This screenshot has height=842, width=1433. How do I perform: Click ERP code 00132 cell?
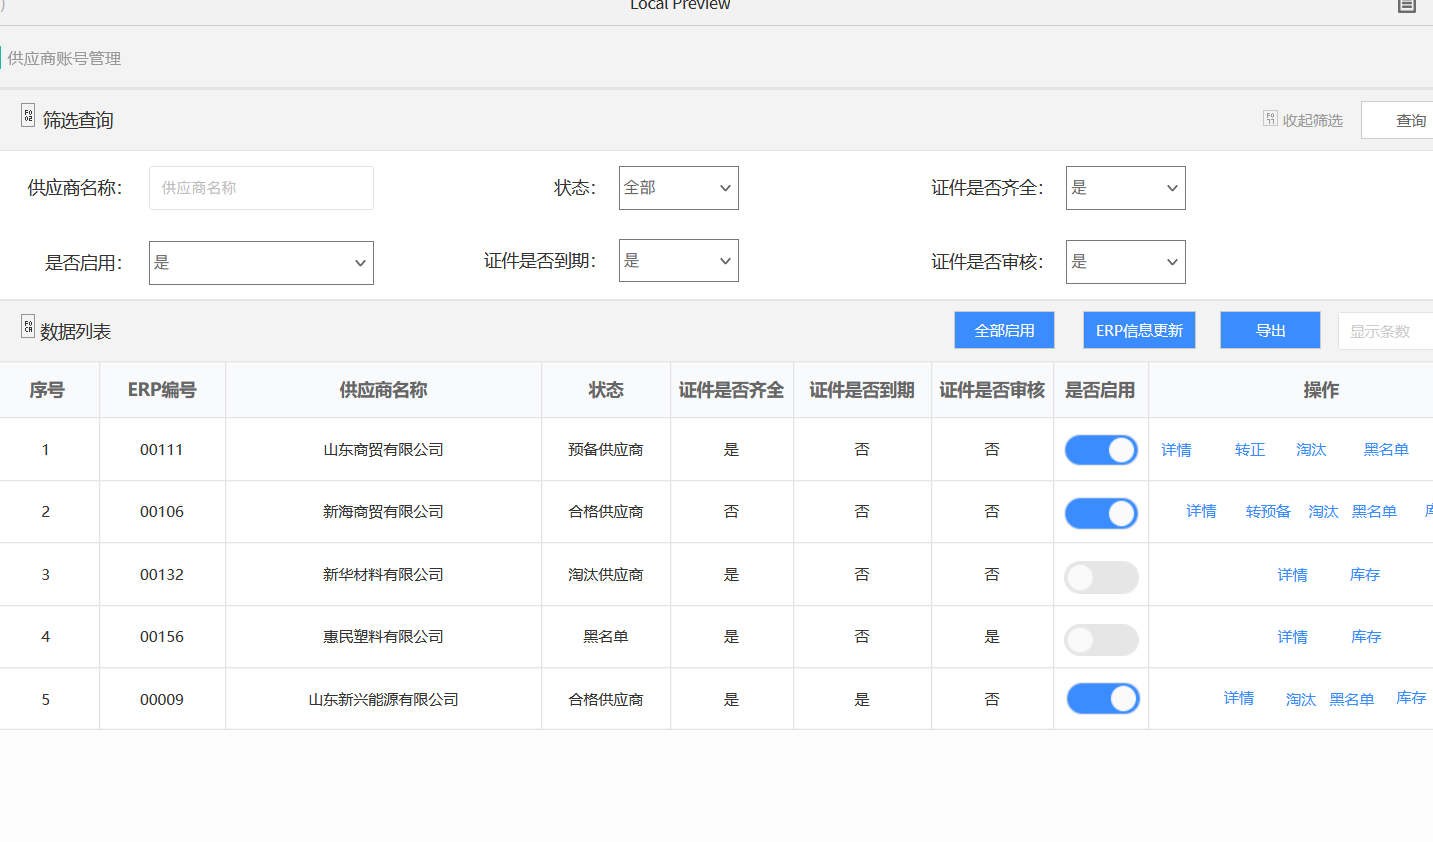tap(162, 575)
